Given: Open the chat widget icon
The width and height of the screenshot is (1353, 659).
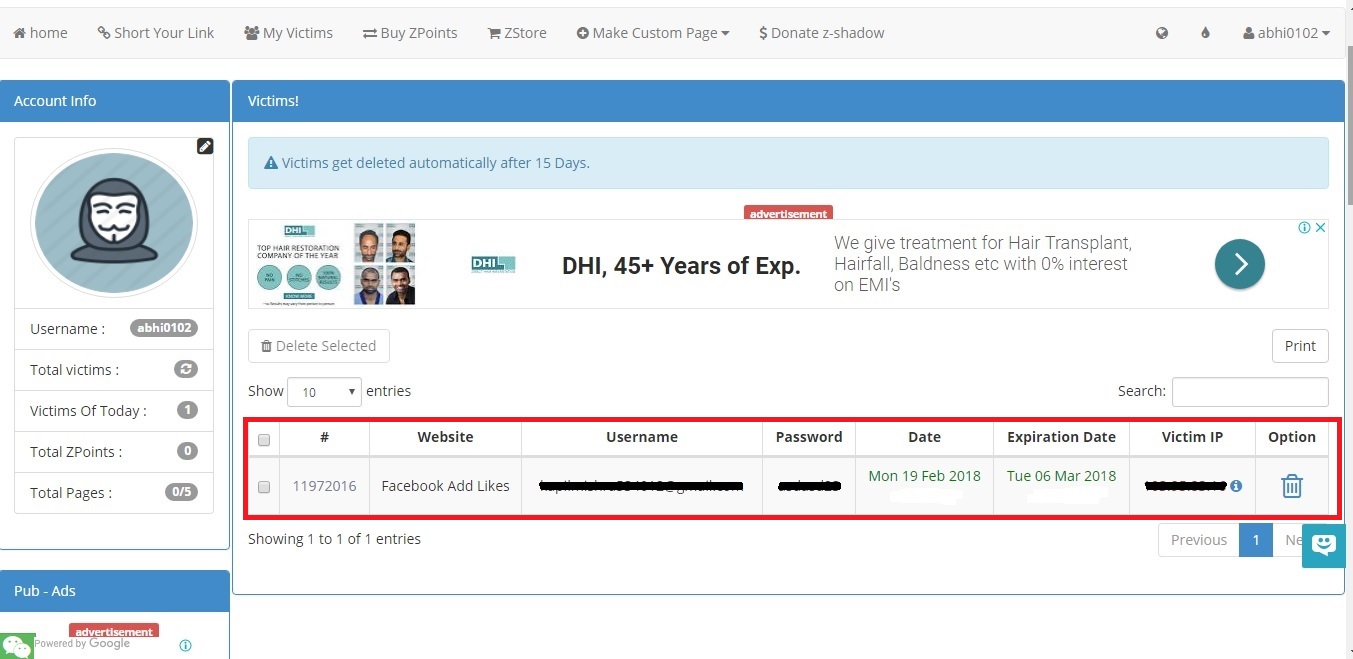Looking at the screenshot, I should [x=1323, y=546].
